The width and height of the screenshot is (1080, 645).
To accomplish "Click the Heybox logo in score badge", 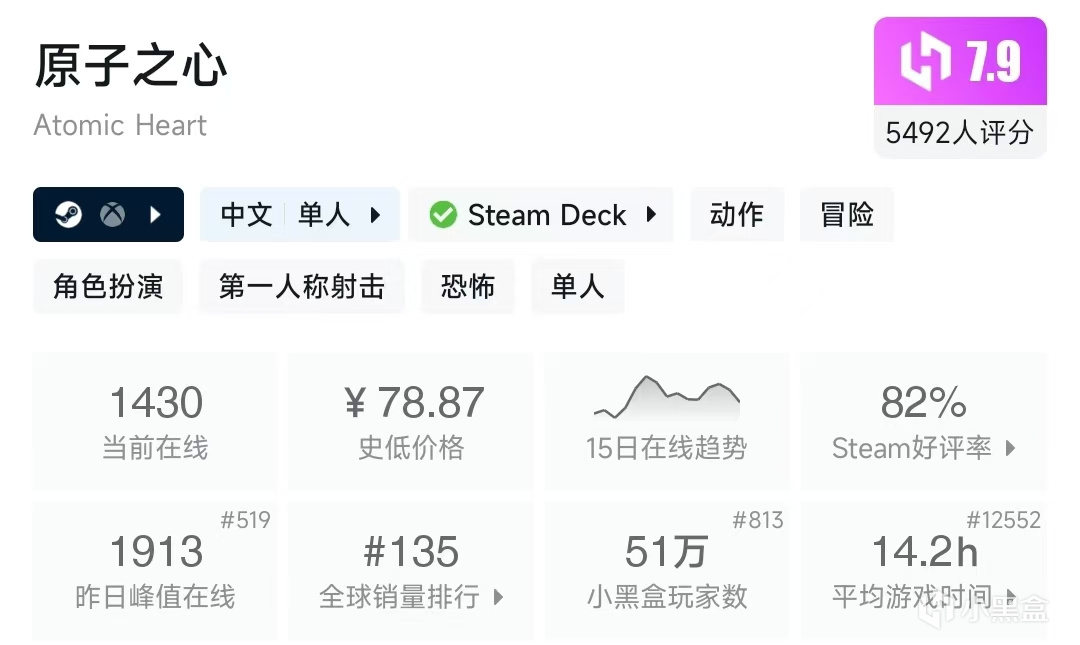I will tap(925, 62).
